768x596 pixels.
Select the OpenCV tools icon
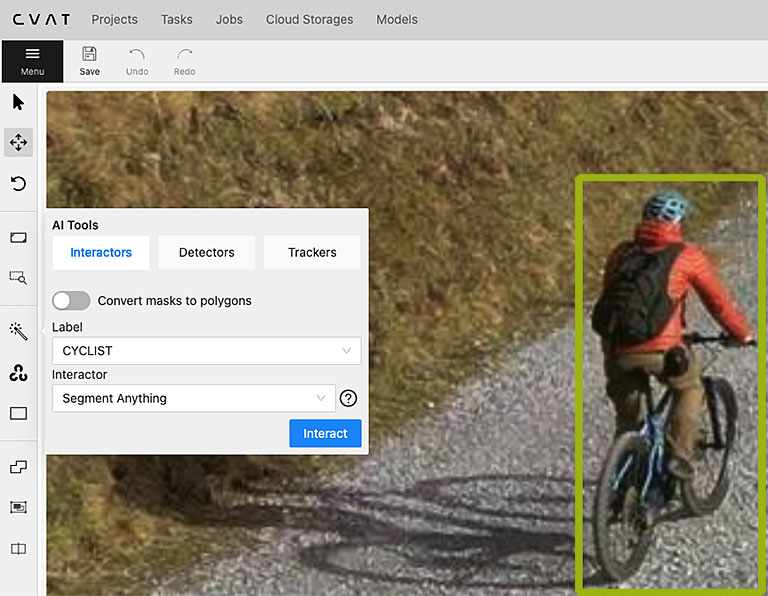click(x=18, y=373)
